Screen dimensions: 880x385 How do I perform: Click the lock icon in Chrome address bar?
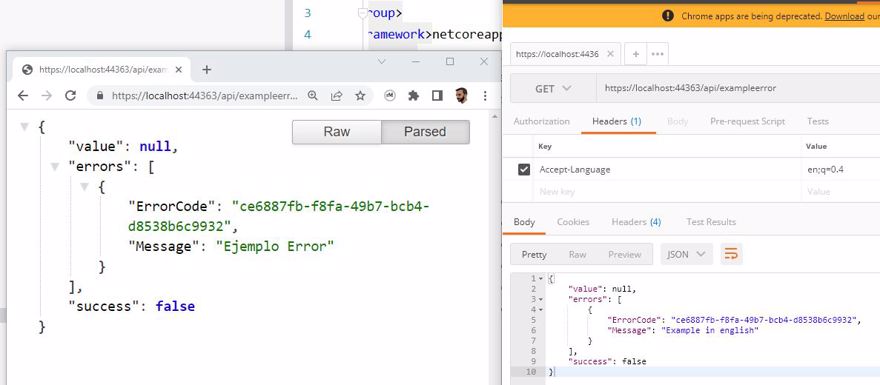(100, 96)
